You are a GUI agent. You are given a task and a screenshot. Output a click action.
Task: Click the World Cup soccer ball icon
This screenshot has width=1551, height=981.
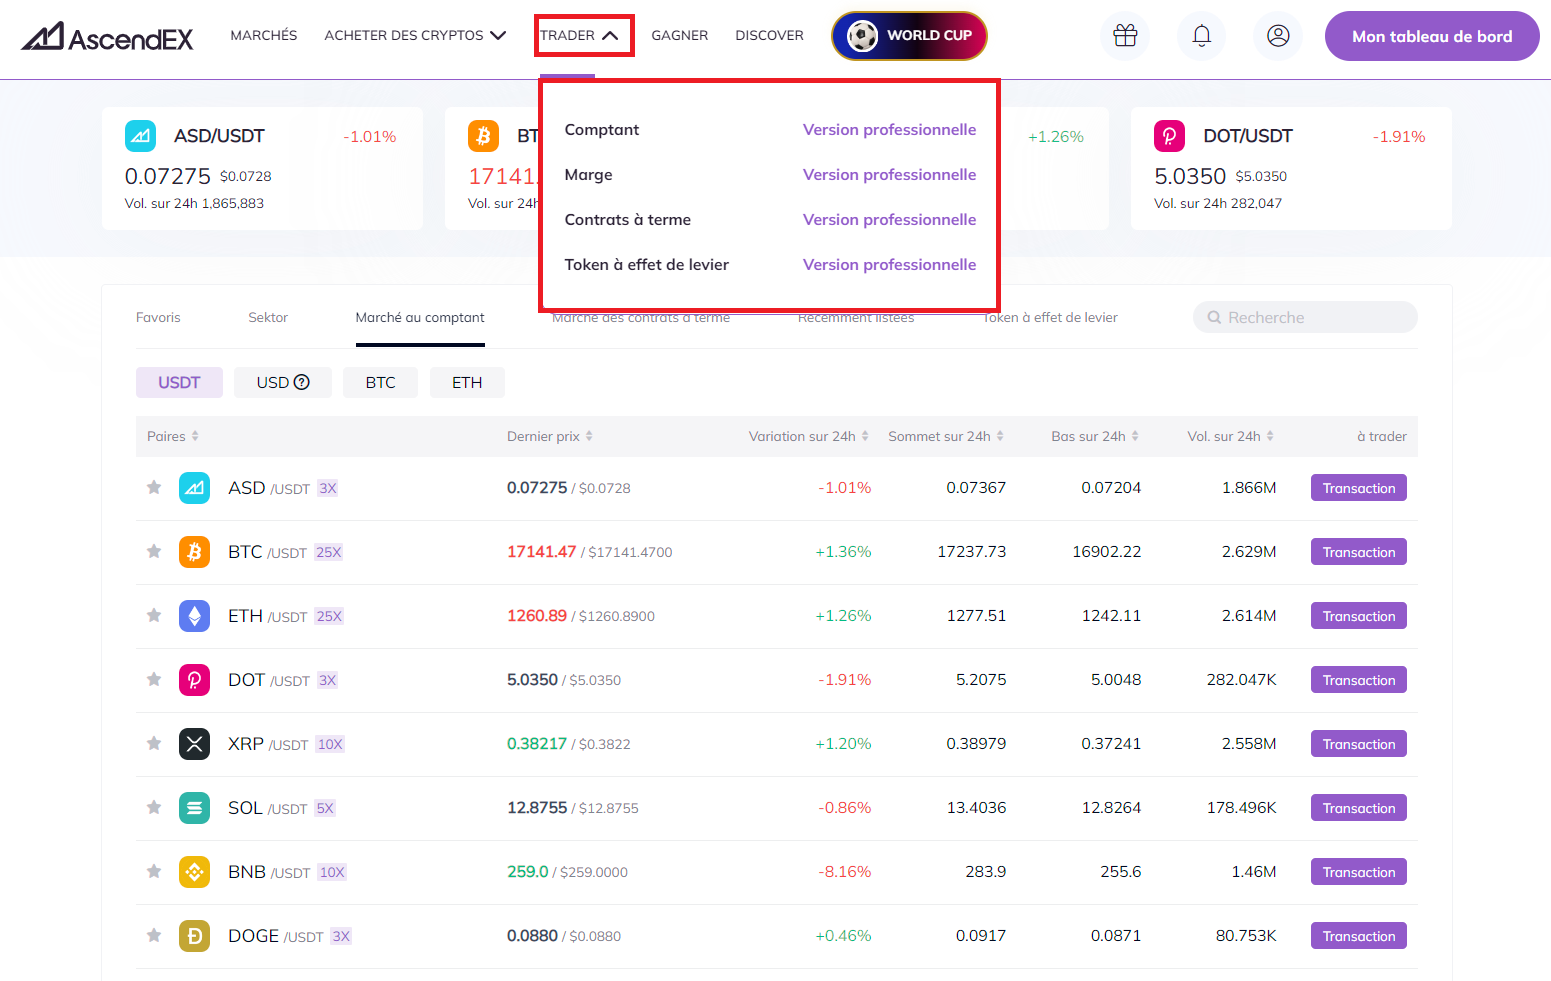[862, 36]
